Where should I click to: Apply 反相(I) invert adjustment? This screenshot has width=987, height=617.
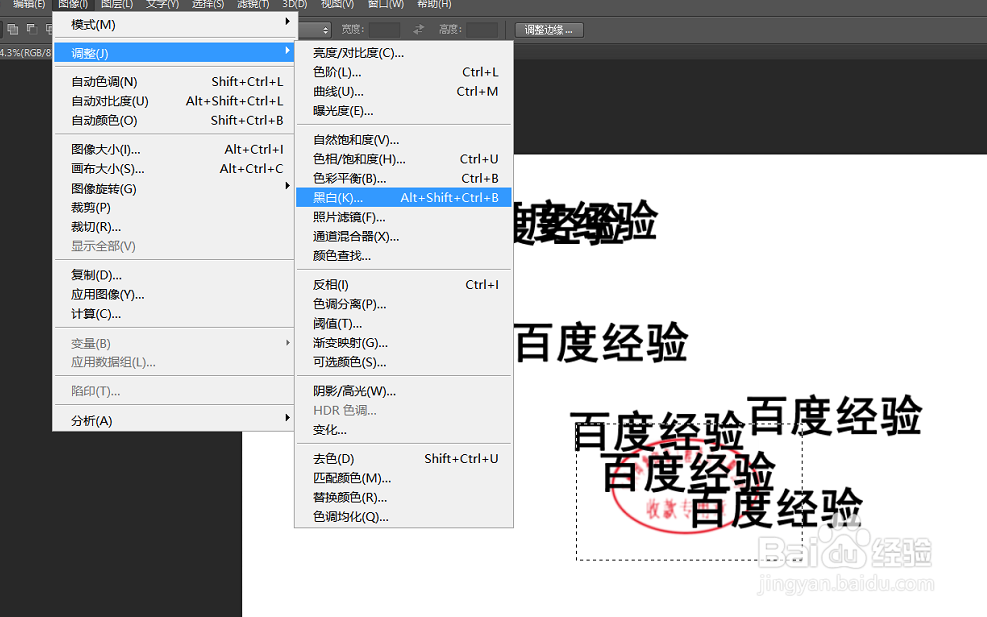(x=403, y=285)
